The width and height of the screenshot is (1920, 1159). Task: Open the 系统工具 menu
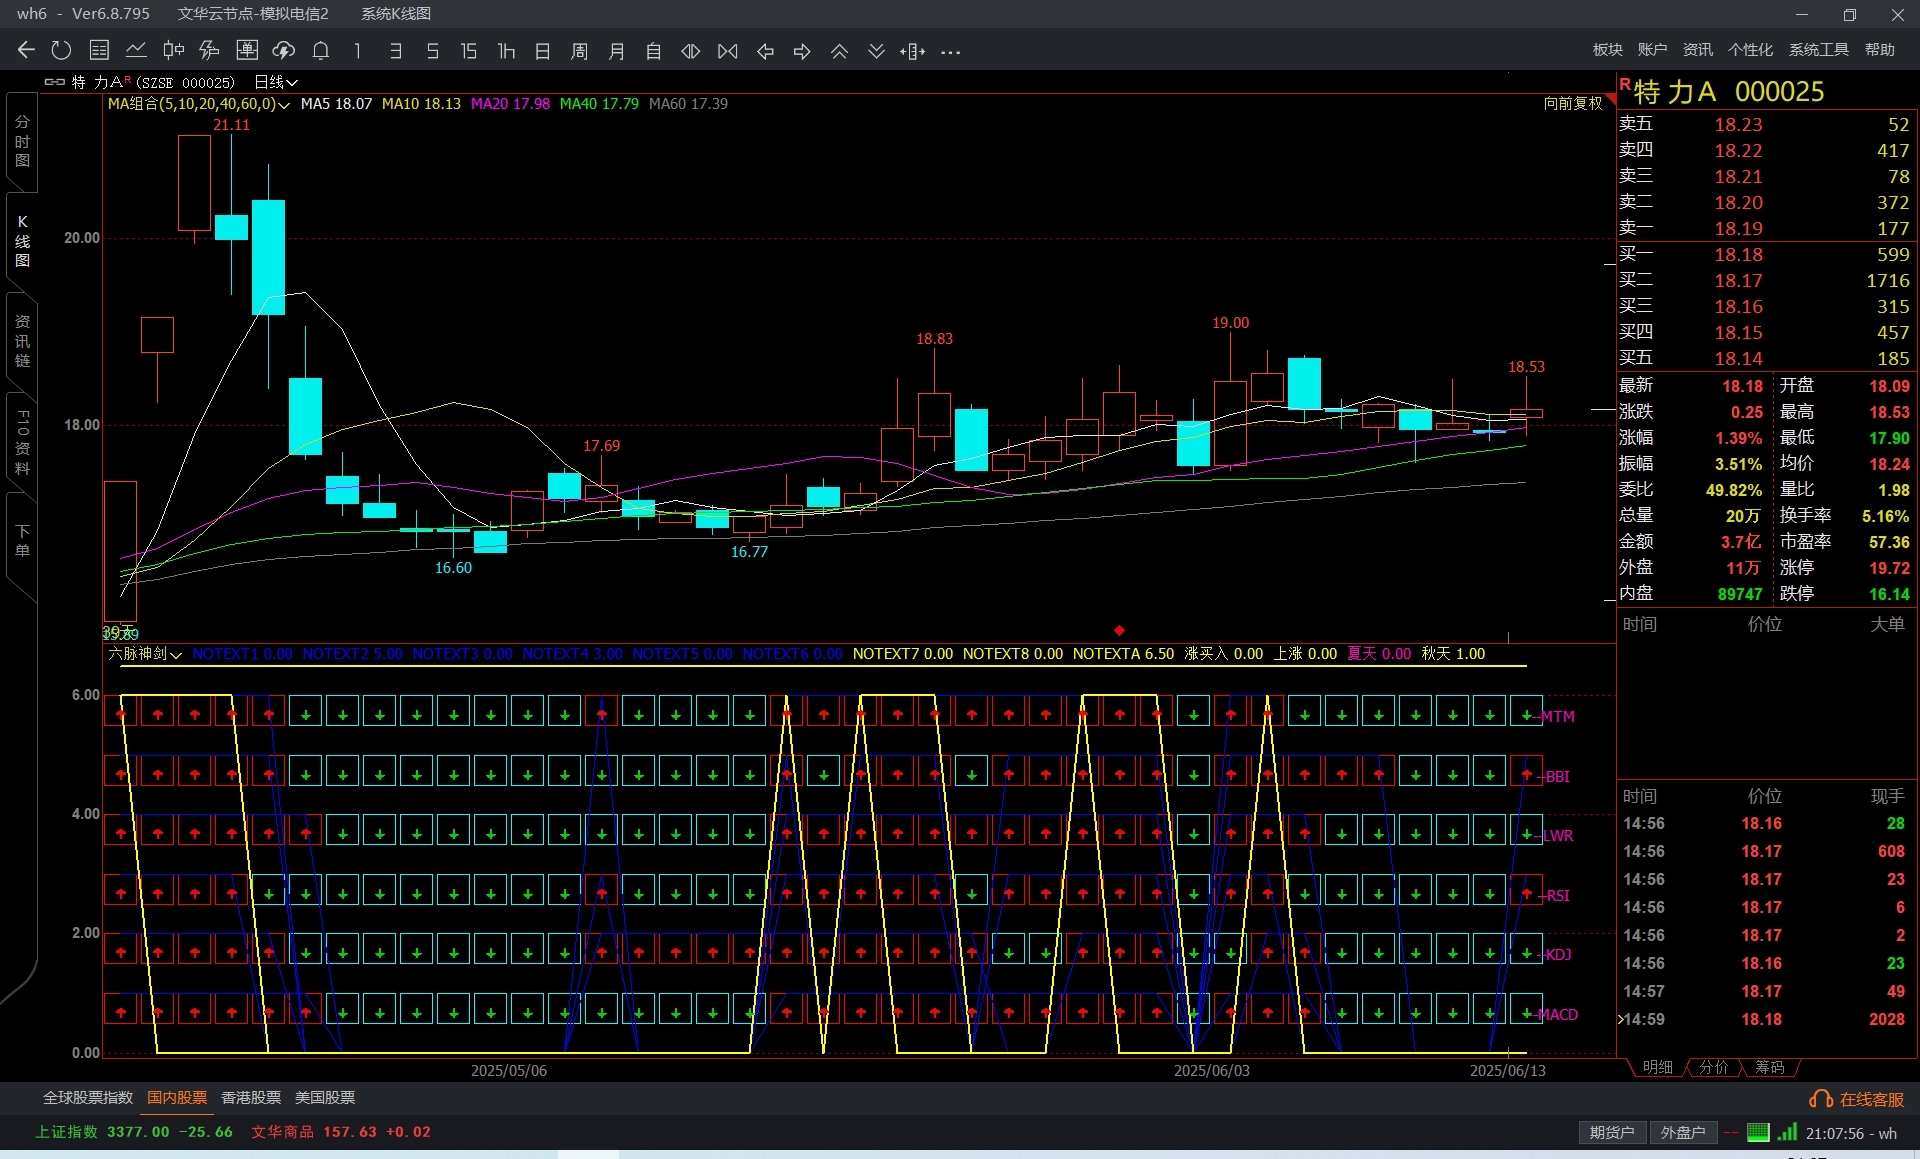click(1818, 49)
